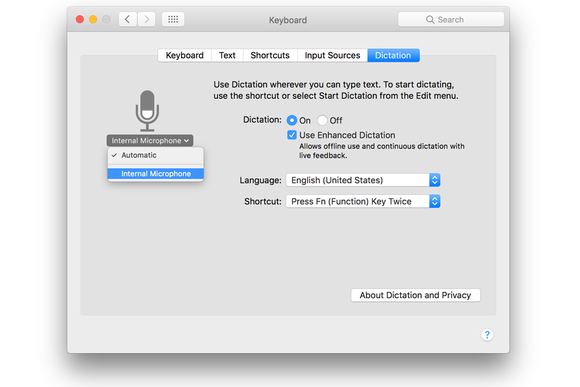
Task: Switch to the Keyboard tab
Action: pos(185,55)
